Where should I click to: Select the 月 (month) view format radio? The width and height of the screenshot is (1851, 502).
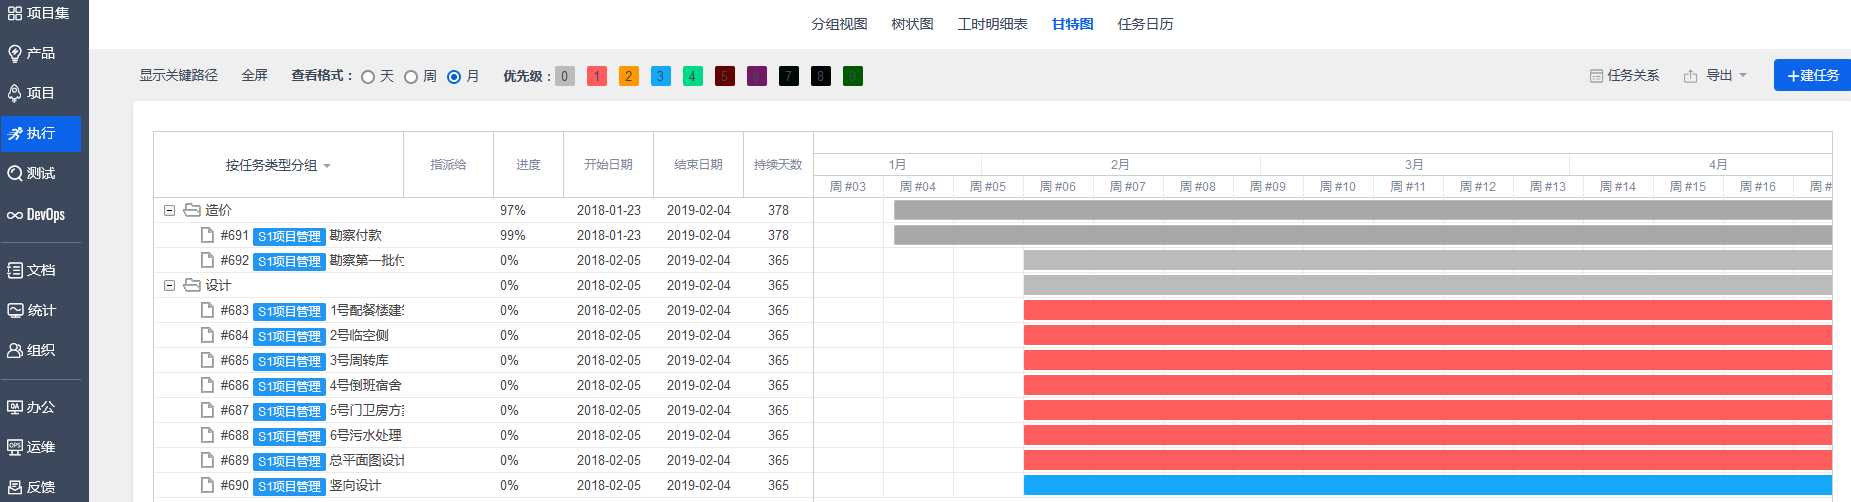[x=454, y=77]
